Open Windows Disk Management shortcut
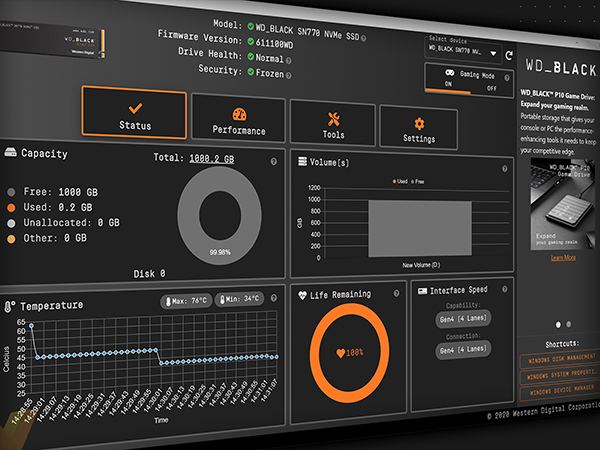The image size is (600, 450). 560,359
